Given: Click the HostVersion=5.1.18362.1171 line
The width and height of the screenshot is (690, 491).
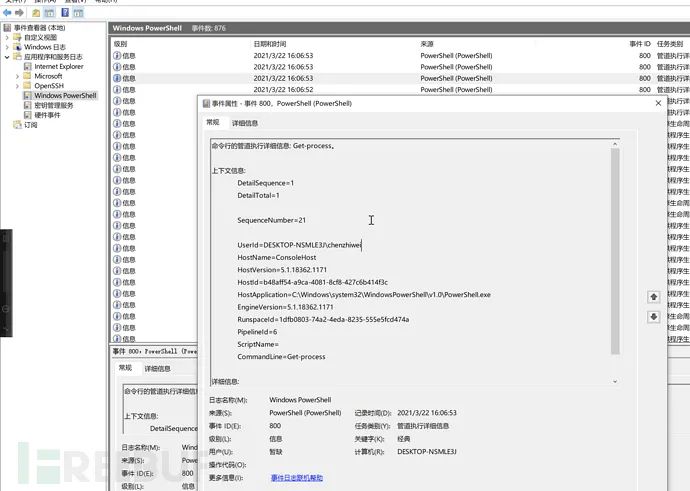Looking at the screenshot, I should [x=282, y=270].
